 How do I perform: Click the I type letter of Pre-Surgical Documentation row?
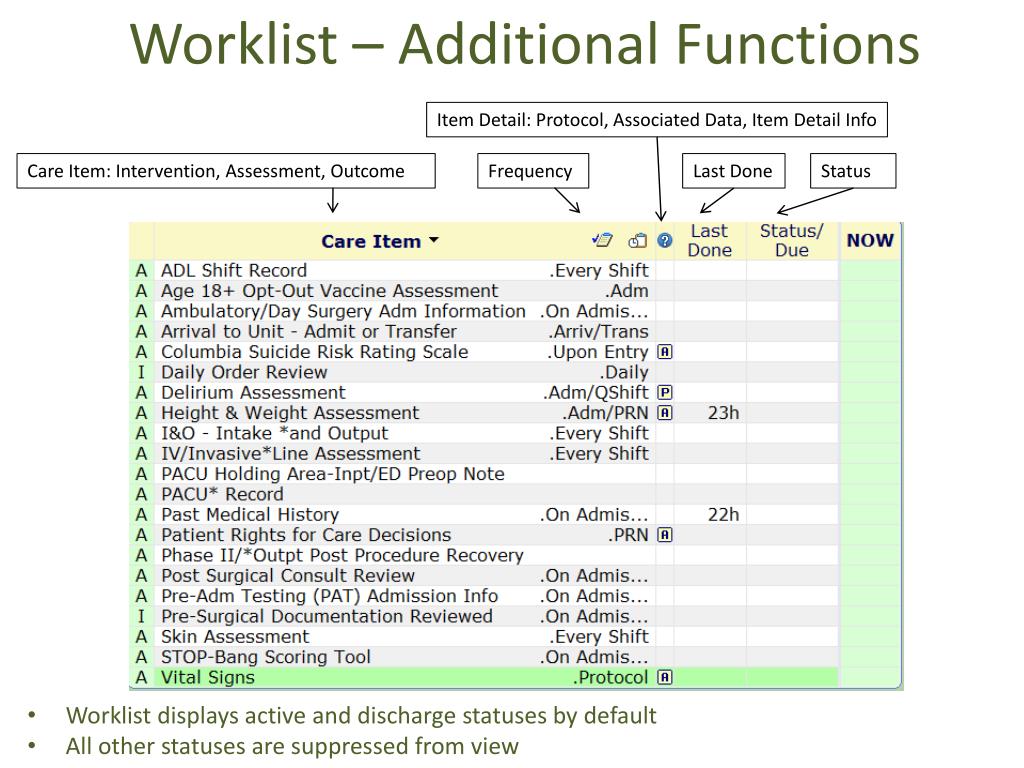tap(141, 616)
